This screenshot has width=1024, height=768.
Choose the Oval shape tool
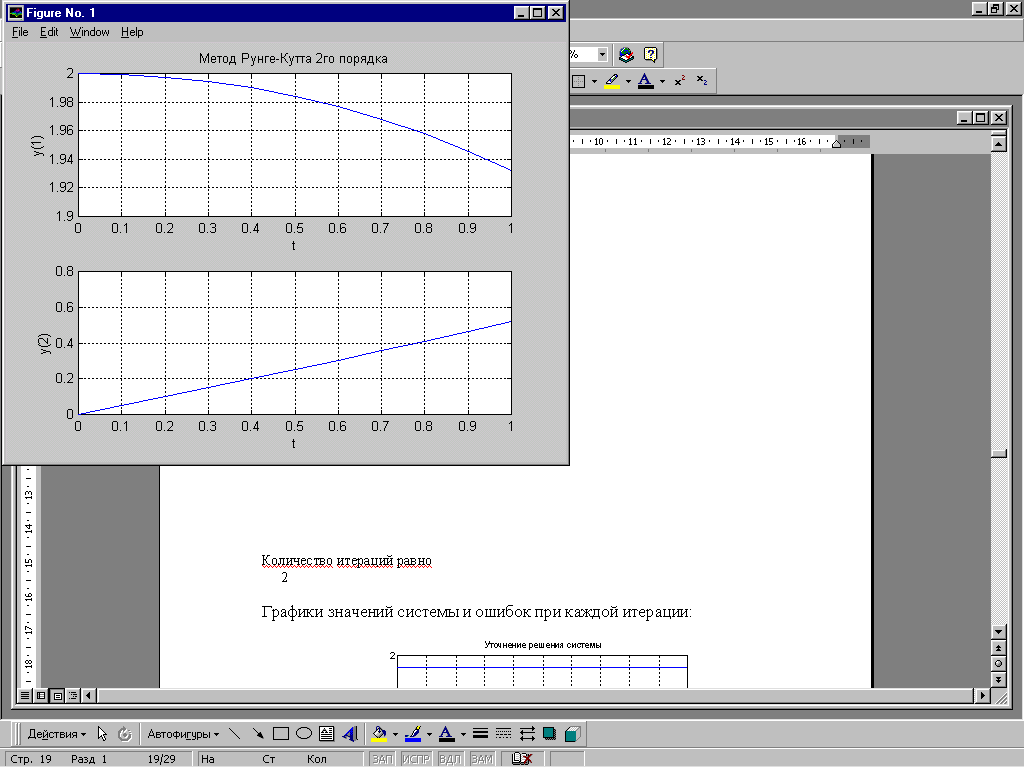tap(304, 734)
